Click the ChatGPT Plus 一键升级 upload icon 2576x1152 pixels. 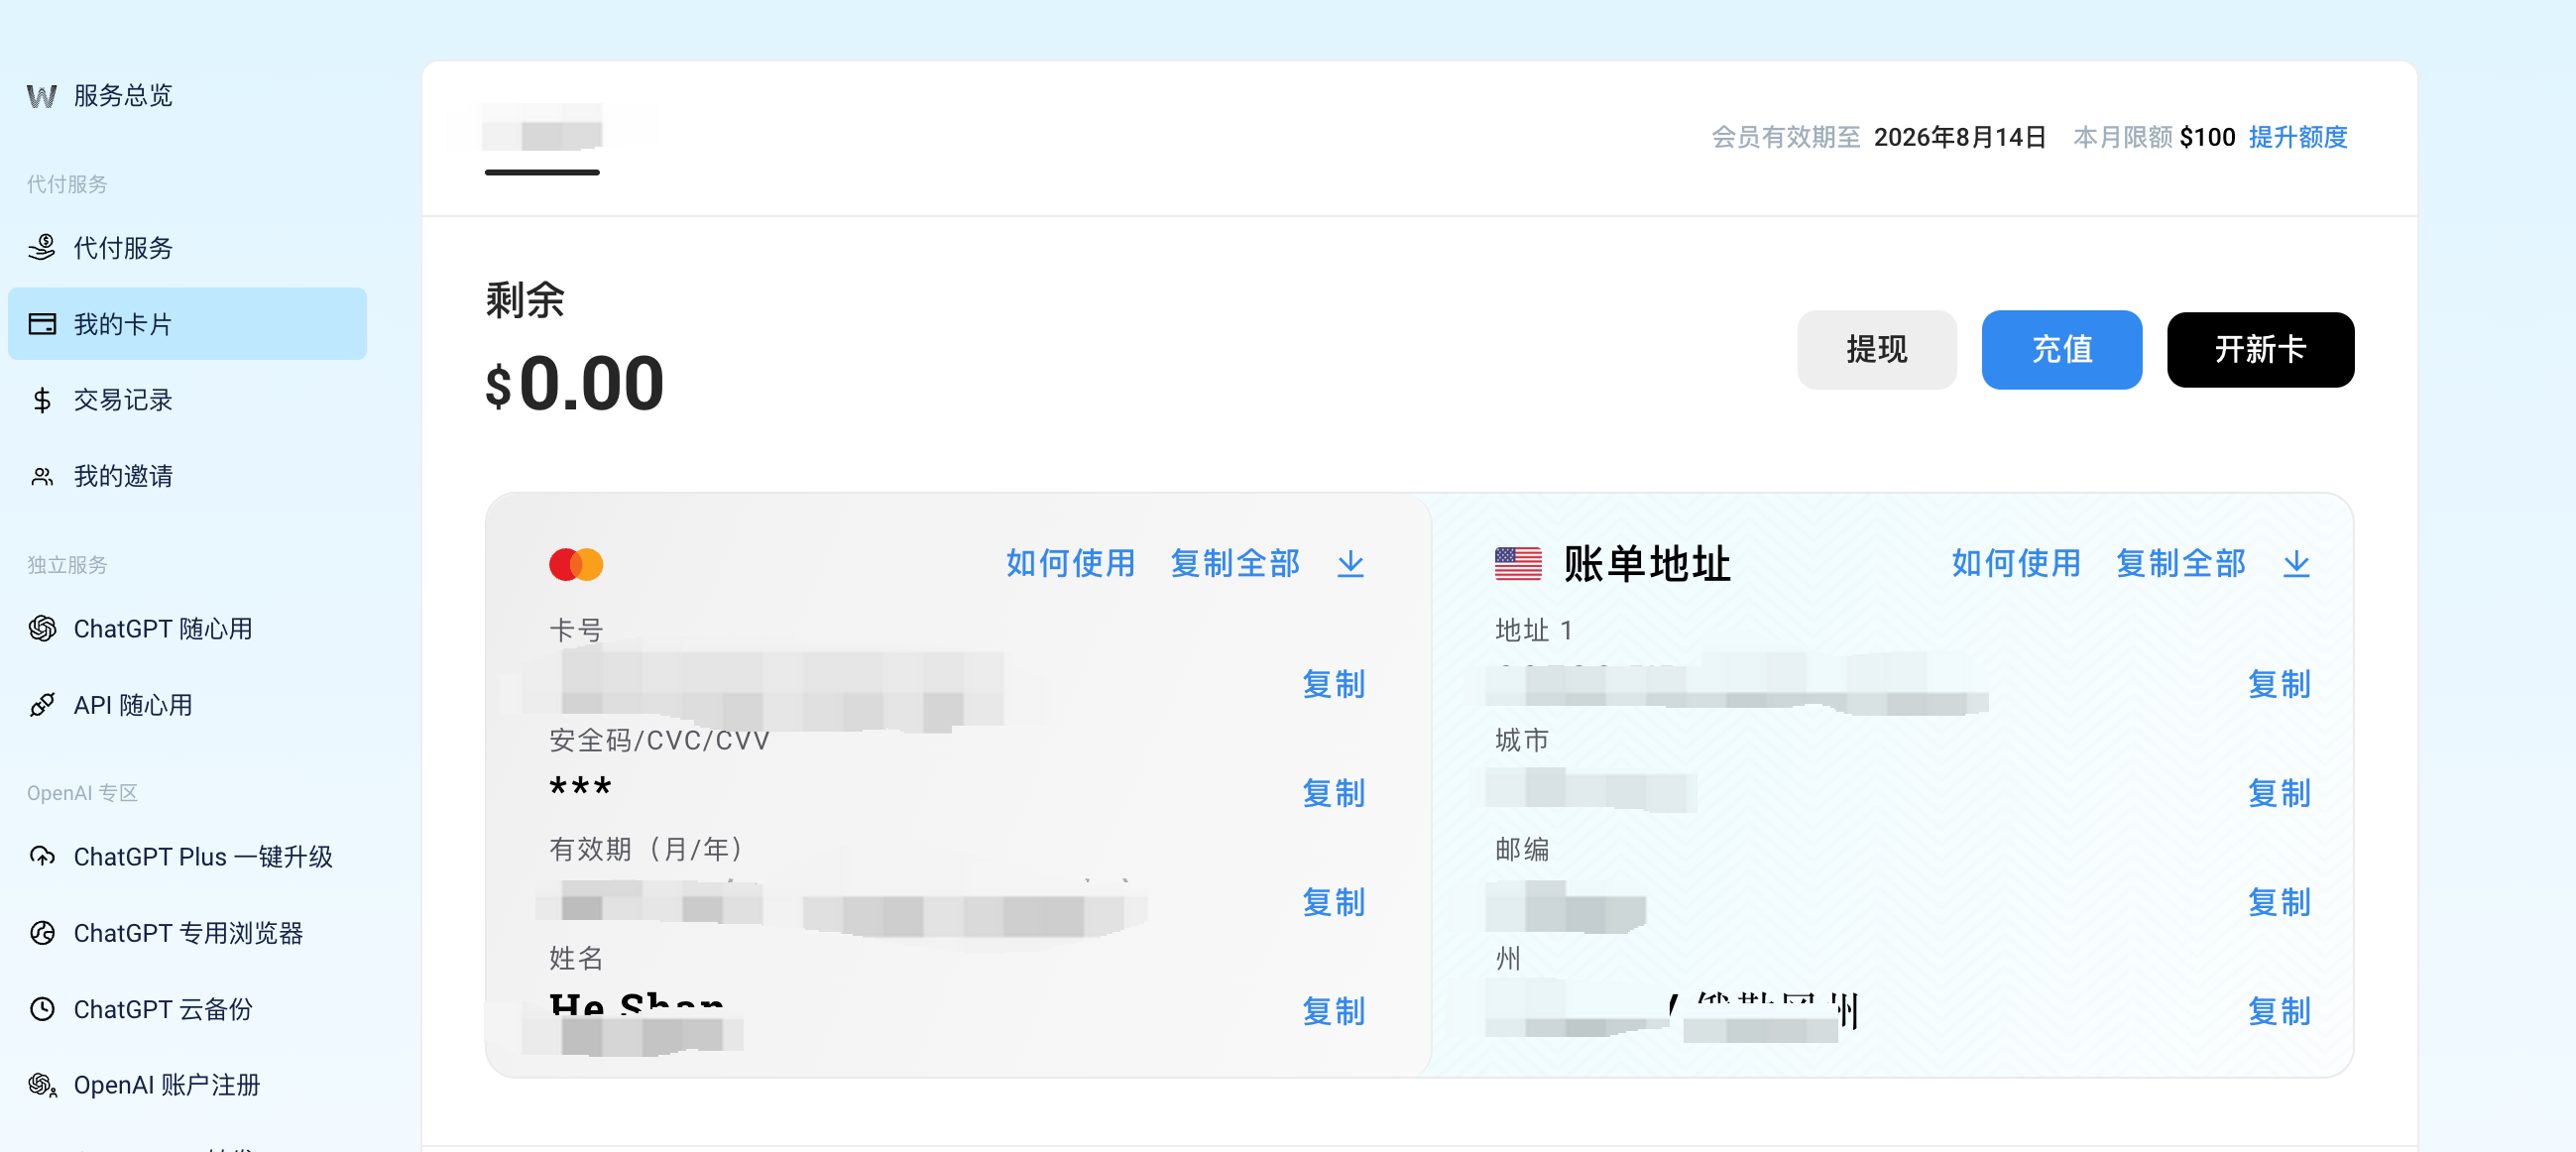(42, 857)
